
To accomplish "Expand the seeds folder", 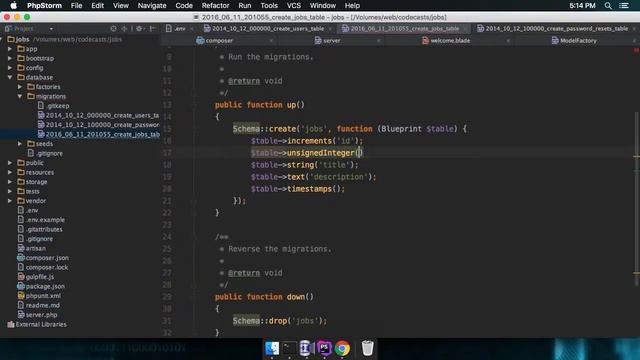I will pos(20,144).
